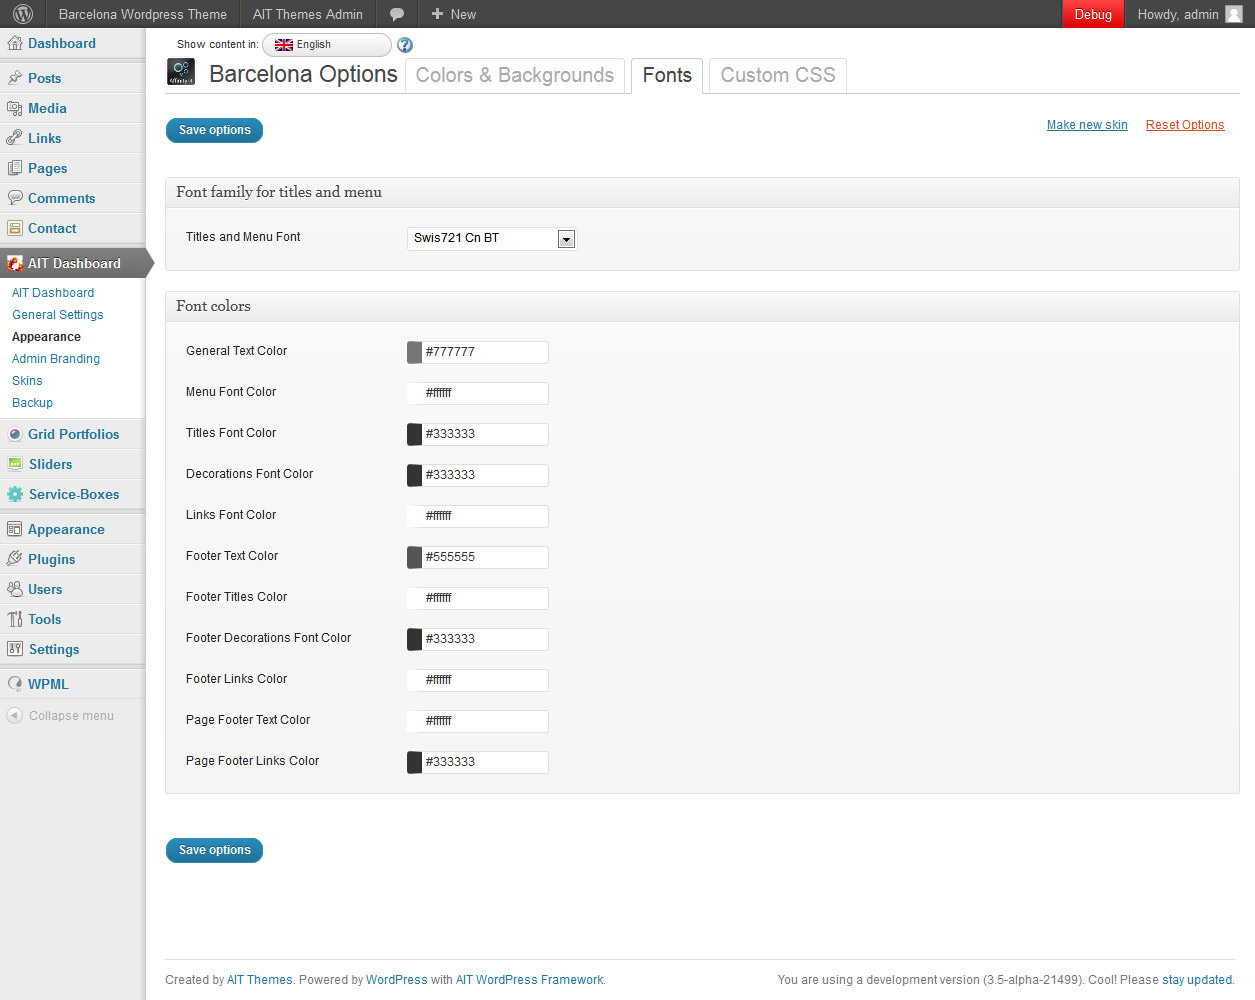Viewport: 1255px width, 1000px height.
Task: Click the Decorations Font Color swatch
Action: (414, 475)
